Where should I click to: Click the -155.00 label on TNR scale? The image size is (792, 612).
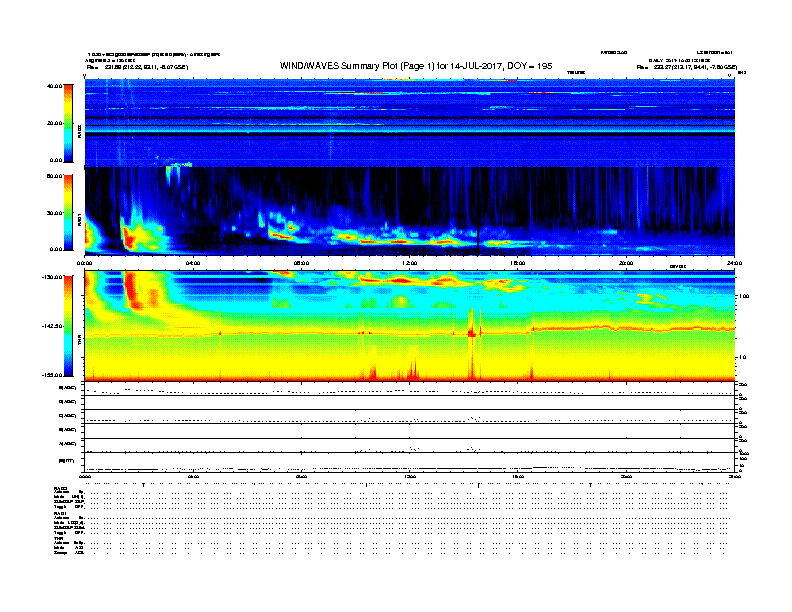53,375
